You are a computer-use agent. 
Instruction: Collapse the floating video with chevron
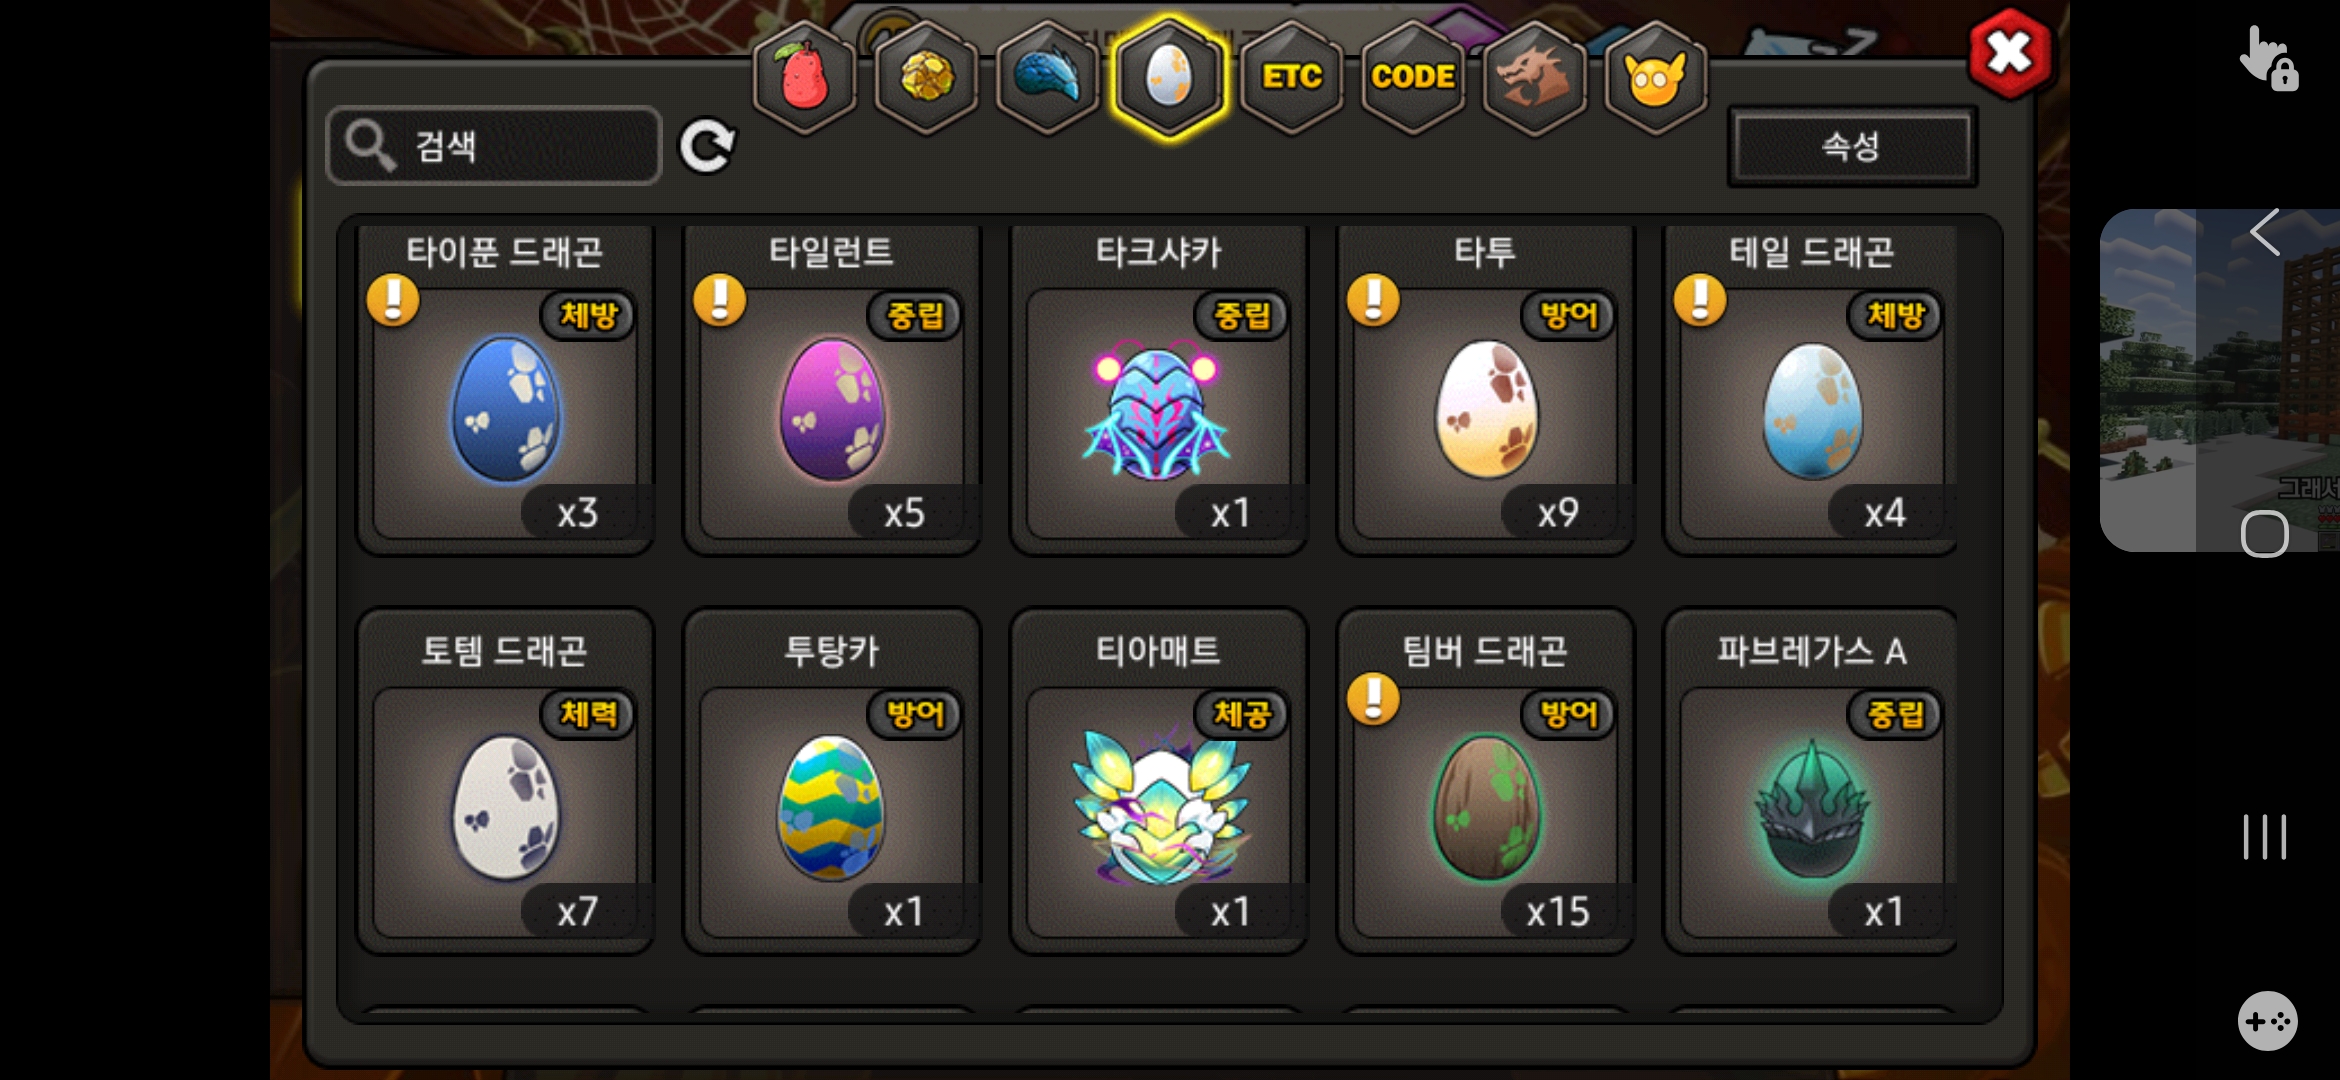click(x=2265, y=233)
